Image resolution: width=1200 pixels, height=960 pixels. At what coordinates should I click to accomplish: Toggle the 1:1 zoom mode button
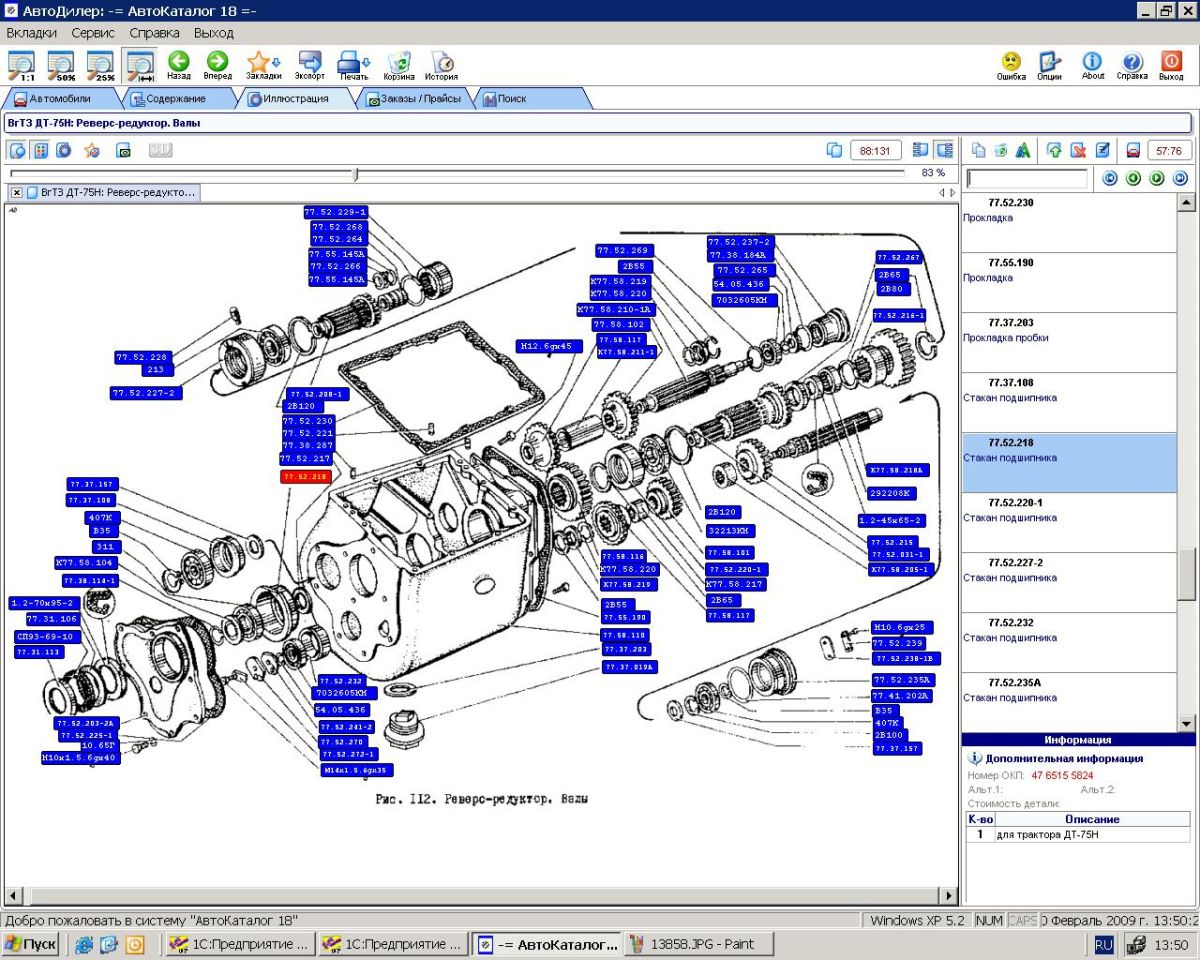point(21,65)
